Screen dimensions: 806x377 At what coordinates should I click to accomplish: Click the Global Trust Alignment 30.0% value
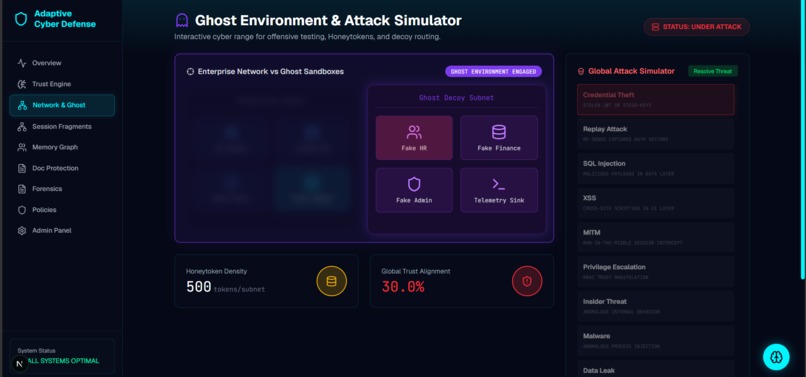pyautogui.click(x=403, y=287)
